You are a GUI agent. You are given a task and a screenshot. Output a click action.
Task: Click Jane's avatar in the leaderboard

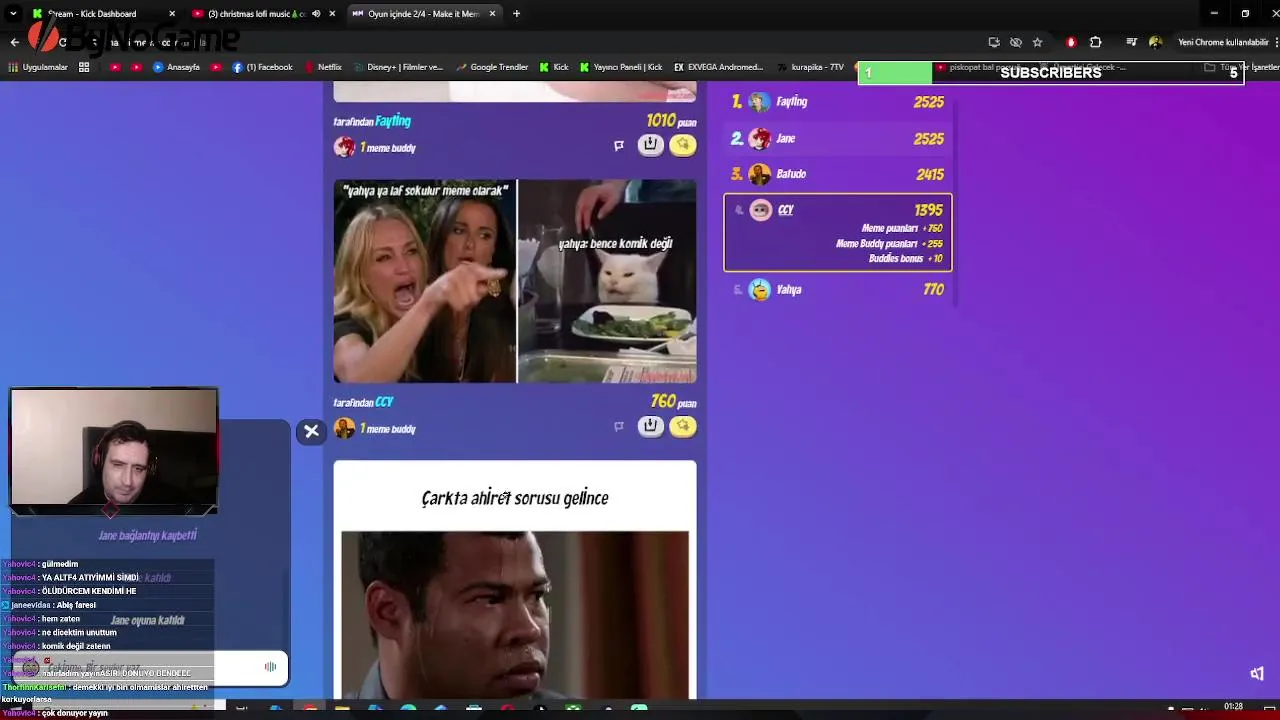pos(760,138)
